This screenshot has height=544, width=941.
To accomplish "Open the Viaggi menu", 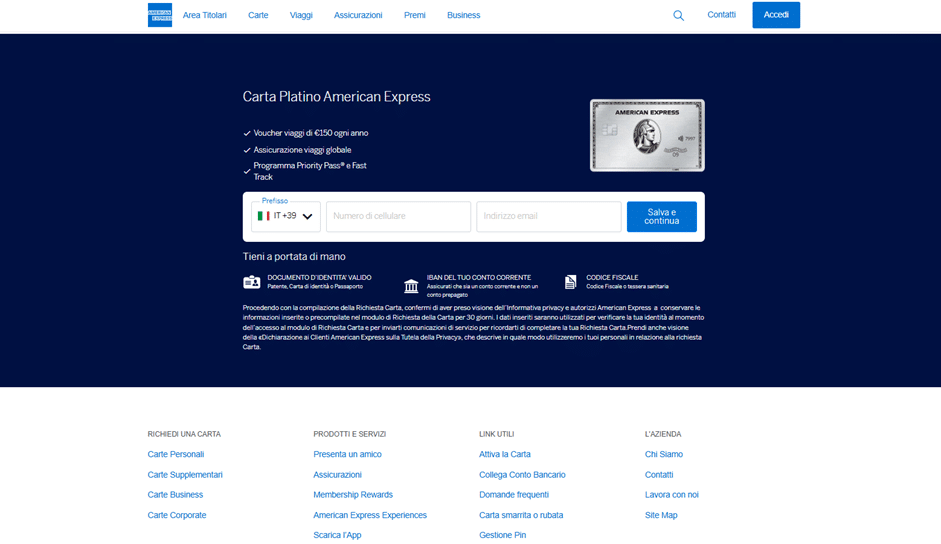I will click(x=301, y=15).
